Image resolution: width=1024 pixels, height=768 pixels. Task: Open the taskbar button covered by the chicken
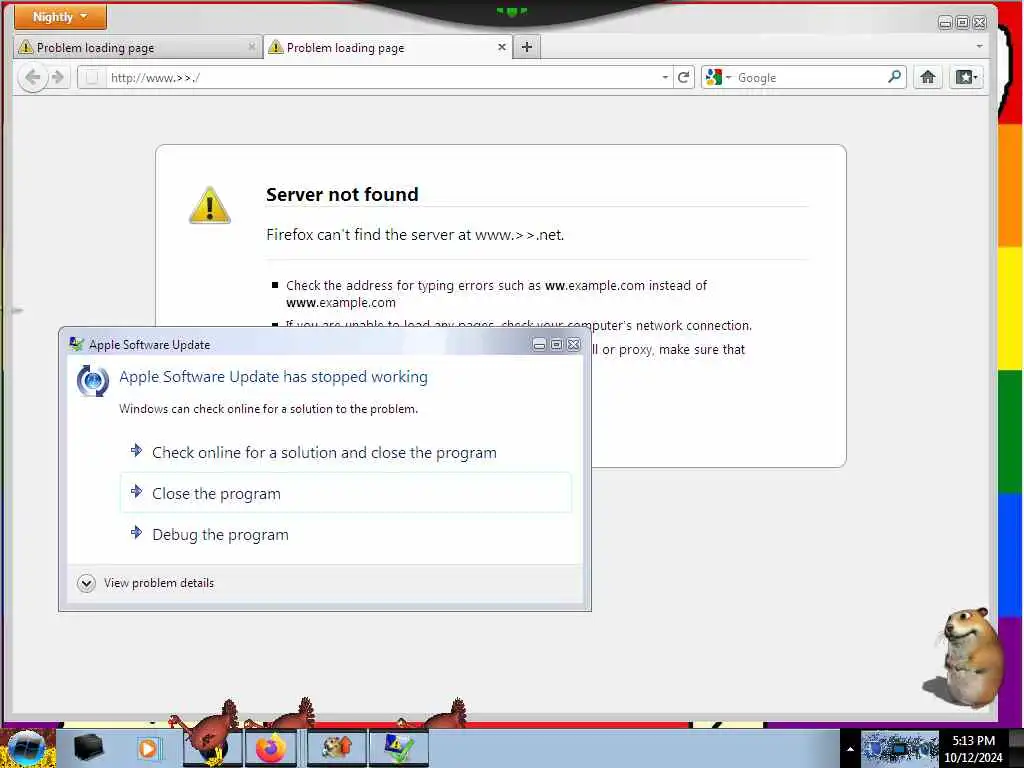212,748
